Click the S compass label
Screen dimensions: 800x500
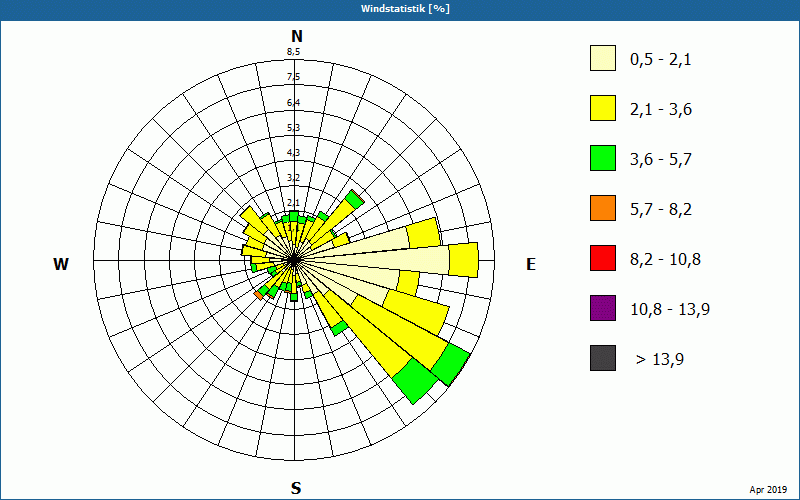(x=296, y=488)
